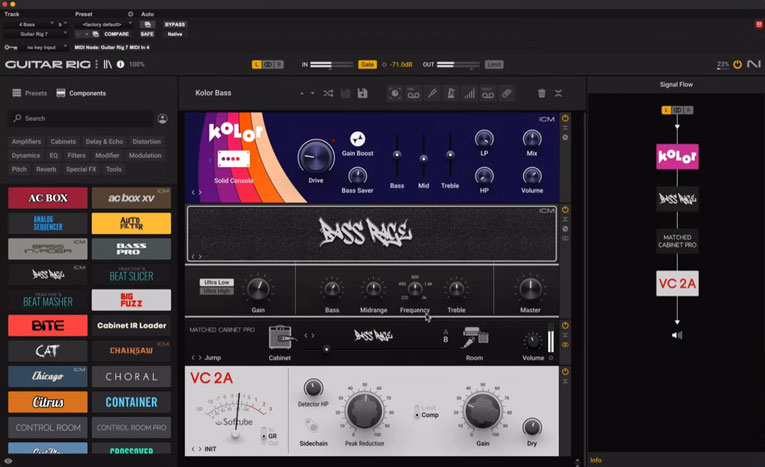Open the factory default preset dropdown
The height and width of the screenshot is (467, 765).
103,24
